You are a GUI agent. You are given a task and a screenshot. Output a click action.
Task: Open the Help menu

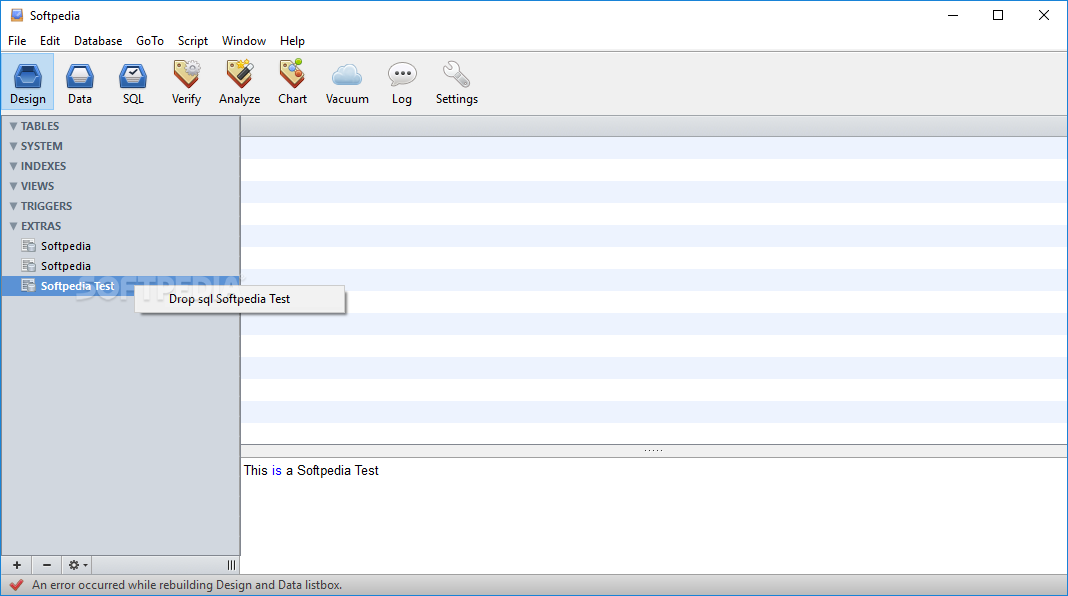pyautogui.click(x=292, y=41)
